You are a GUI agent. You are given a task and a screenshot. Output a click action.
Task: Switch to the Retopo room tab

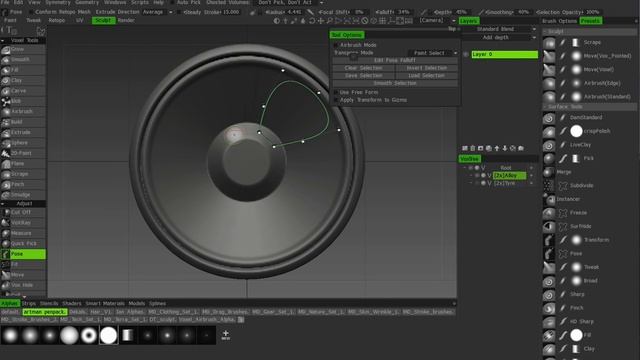56,20
